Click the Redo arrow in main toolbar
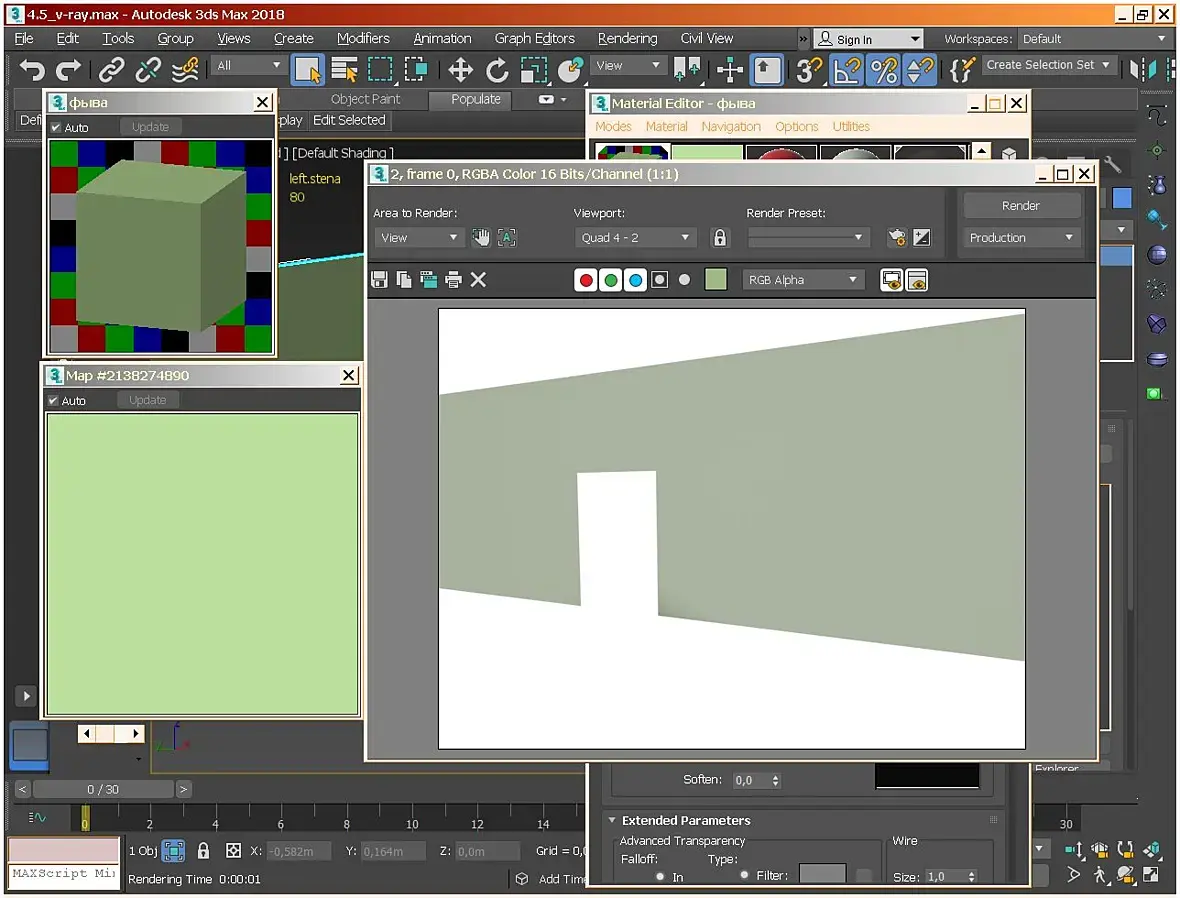Image resolution: width=1180 pixels, height=898 pixels. (68, 70)
